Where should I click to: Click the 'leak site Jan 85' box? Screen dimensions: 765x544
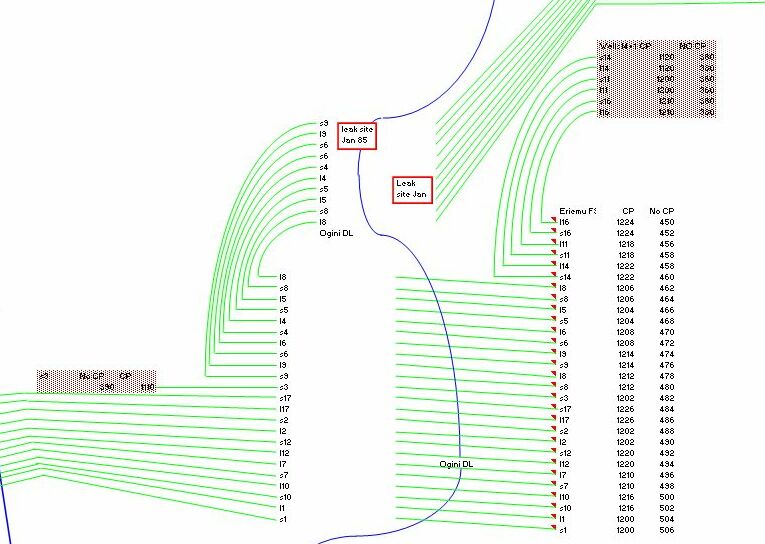coord(356,134)
